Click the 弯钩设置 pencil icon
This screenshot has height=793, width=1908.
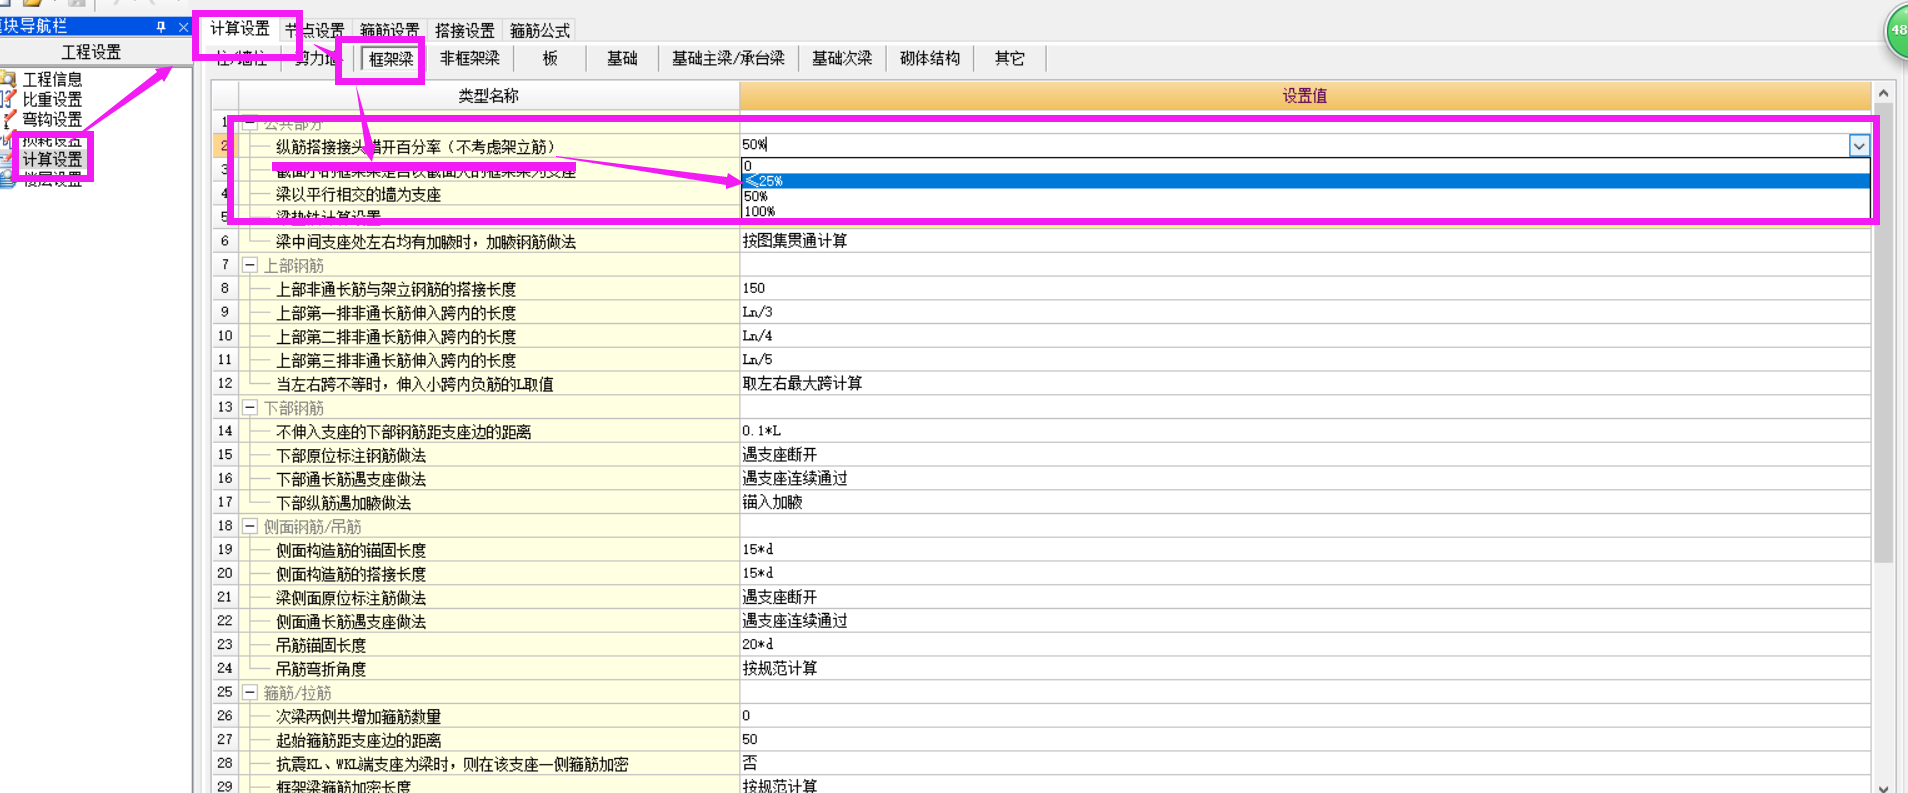pos(8,119)
